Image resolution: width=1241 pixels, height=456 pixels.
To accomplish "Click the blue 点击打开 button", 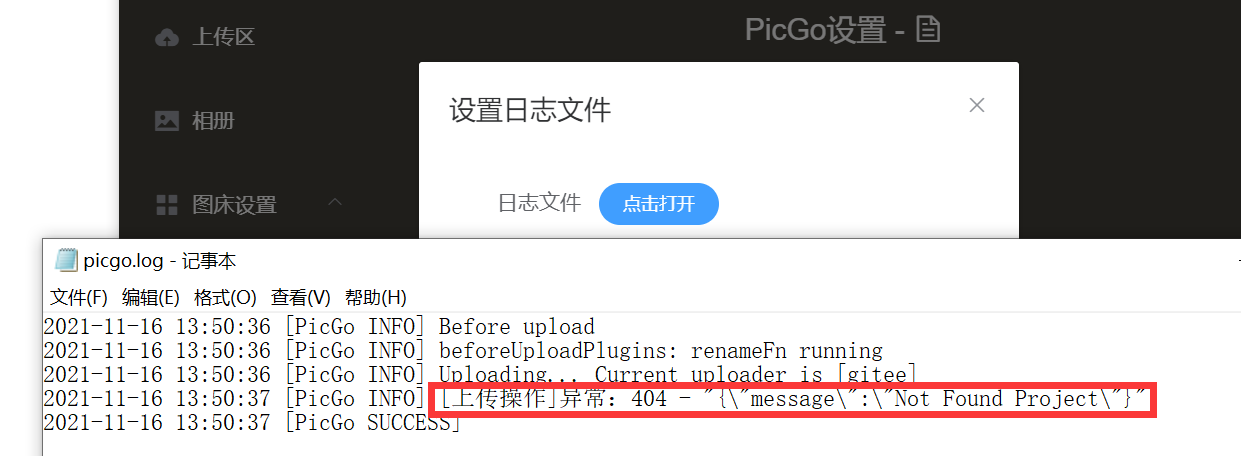I will 659,204.
